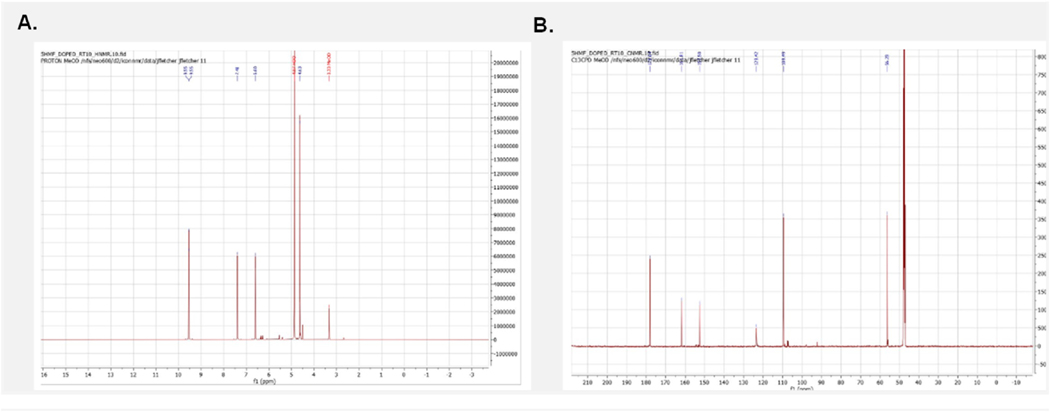This screenshot has height=412, width=1050.
Task: Click the peak near 6.6 ppm in spectrum A
Action: [256, 297]
